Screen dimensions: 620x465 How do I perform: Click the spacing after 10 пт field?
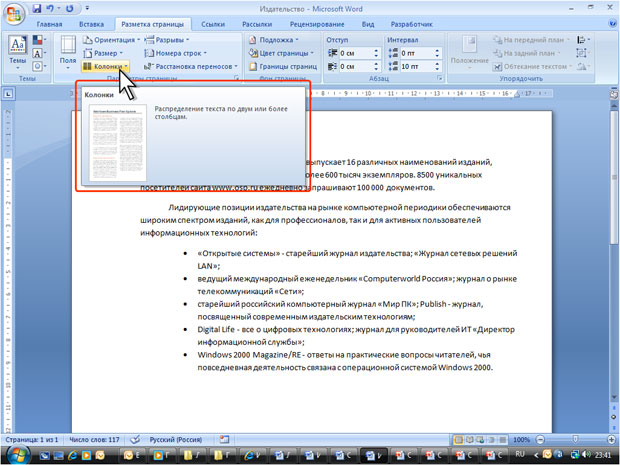(x=416, y=66)
